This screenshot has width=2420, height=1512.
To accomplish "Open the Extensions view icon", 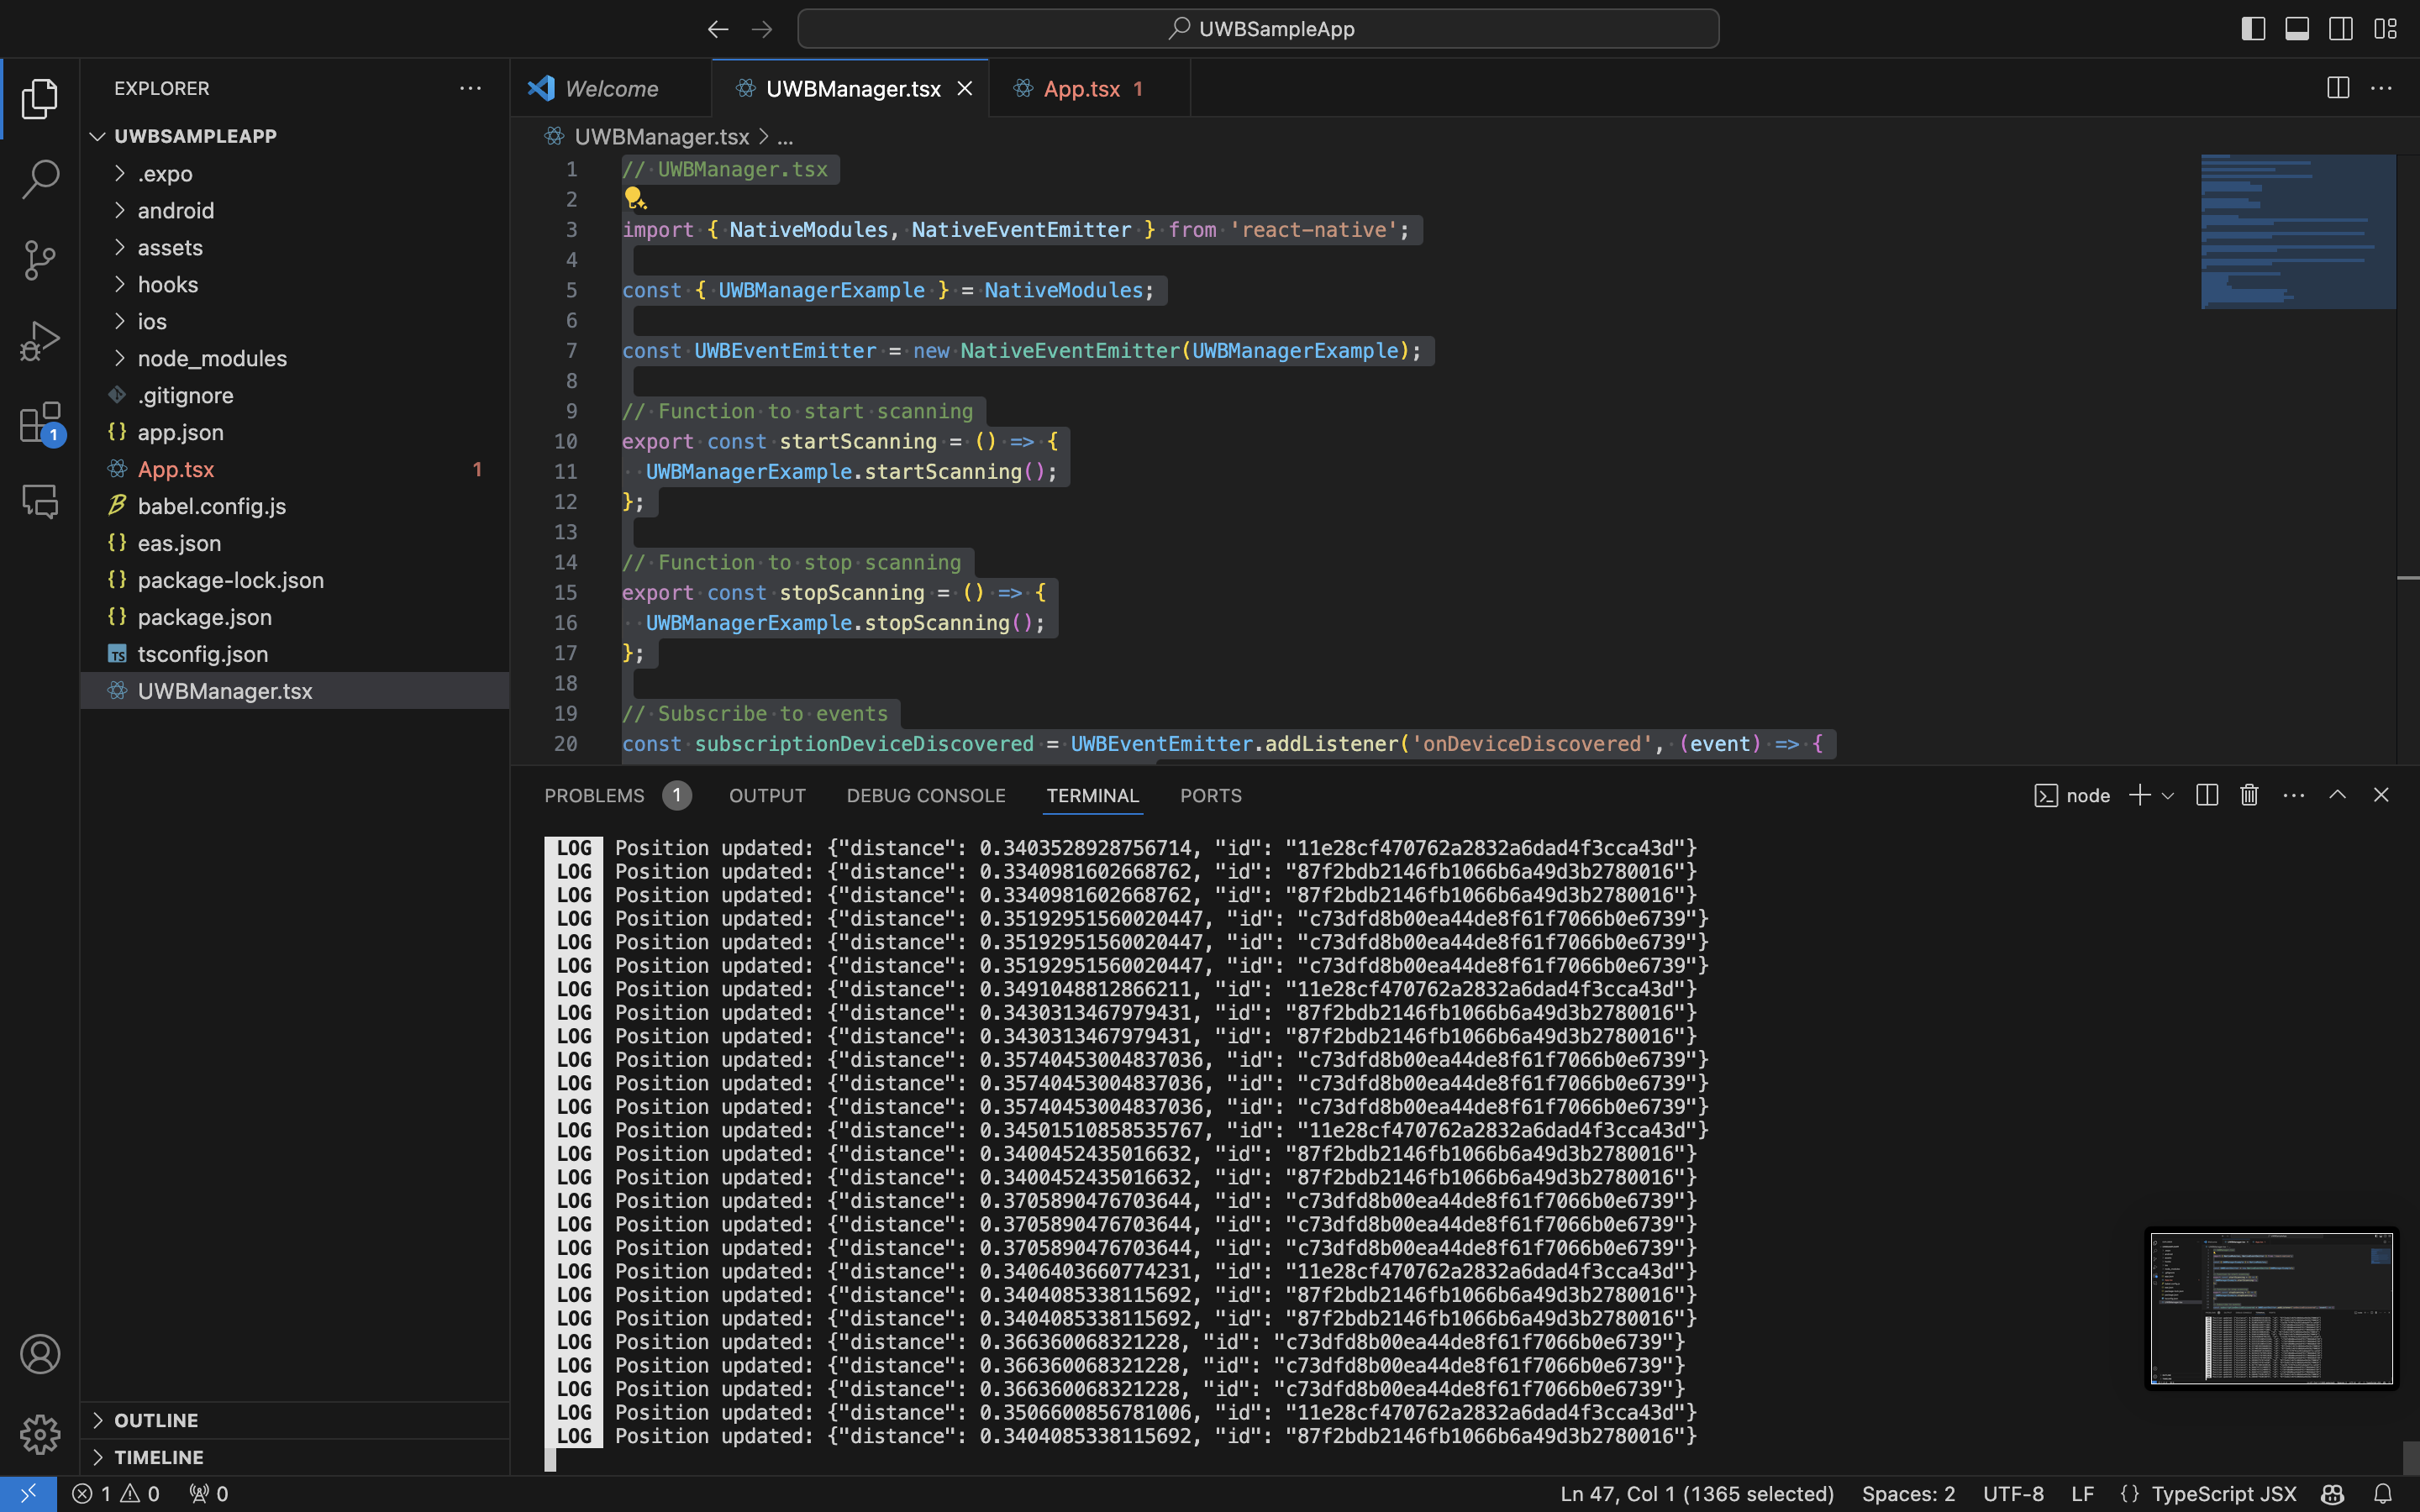I will 40,422.
